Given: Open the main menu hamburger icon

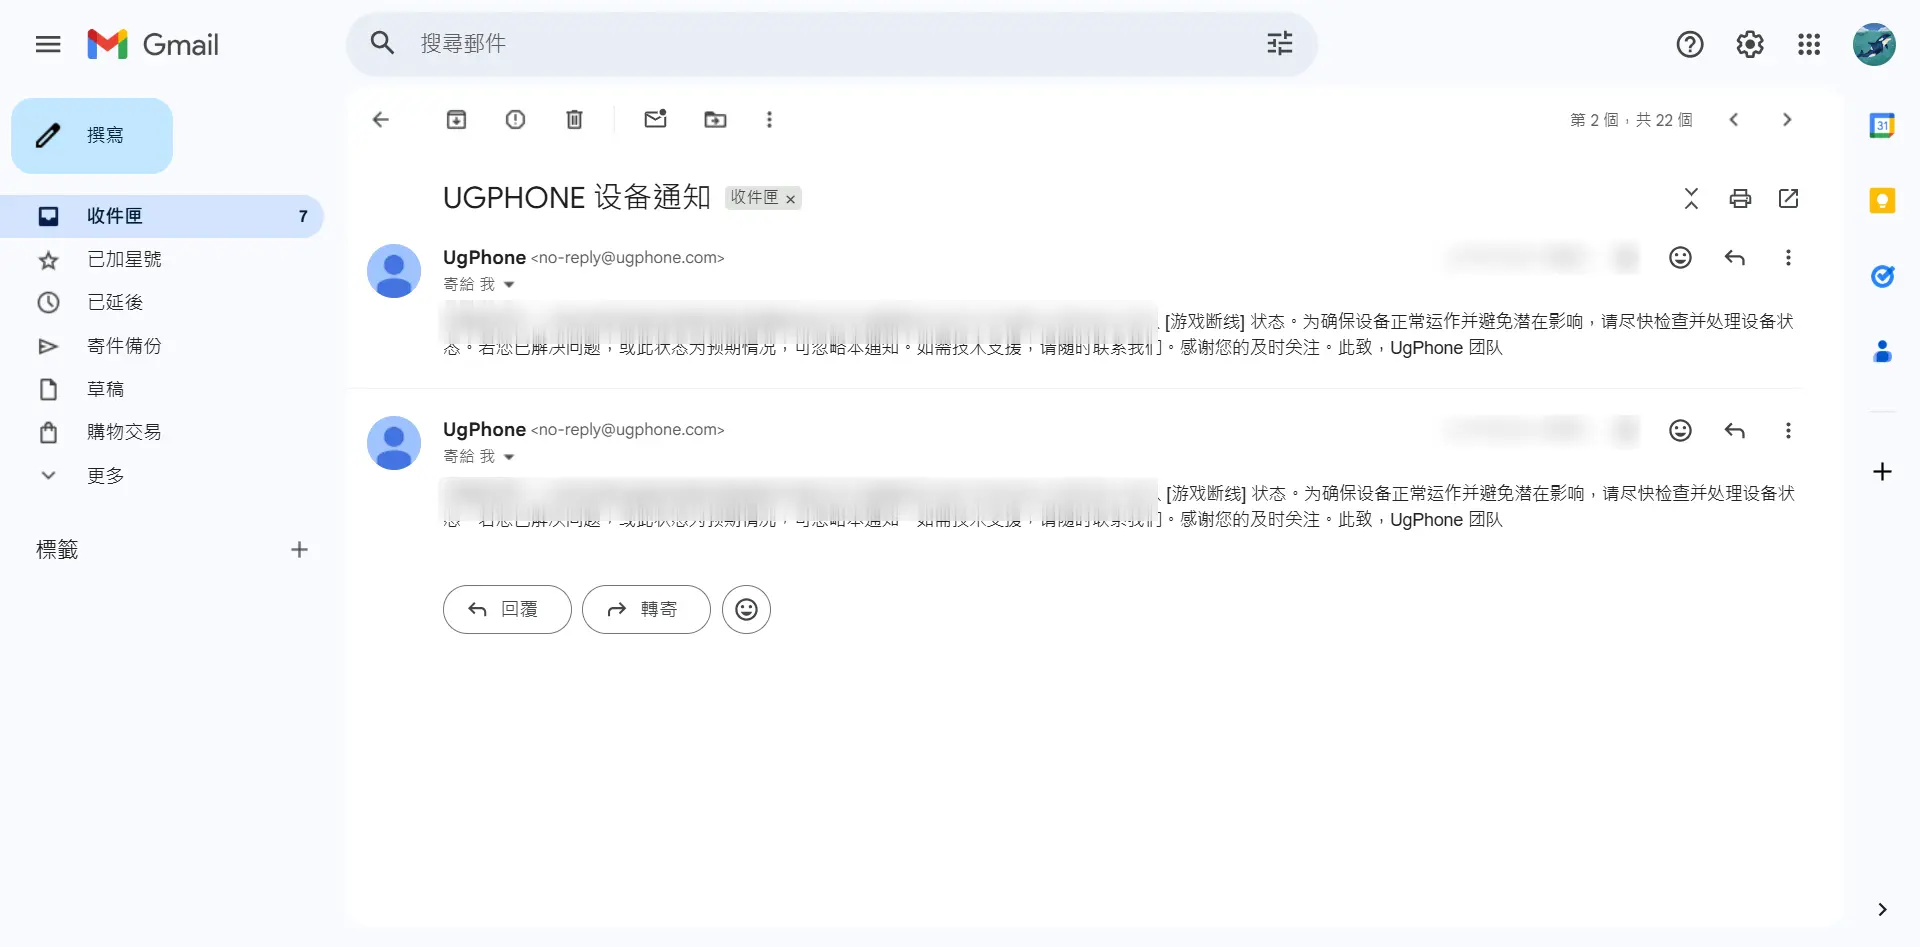Looking at the screenshot, I should (48, 44).
